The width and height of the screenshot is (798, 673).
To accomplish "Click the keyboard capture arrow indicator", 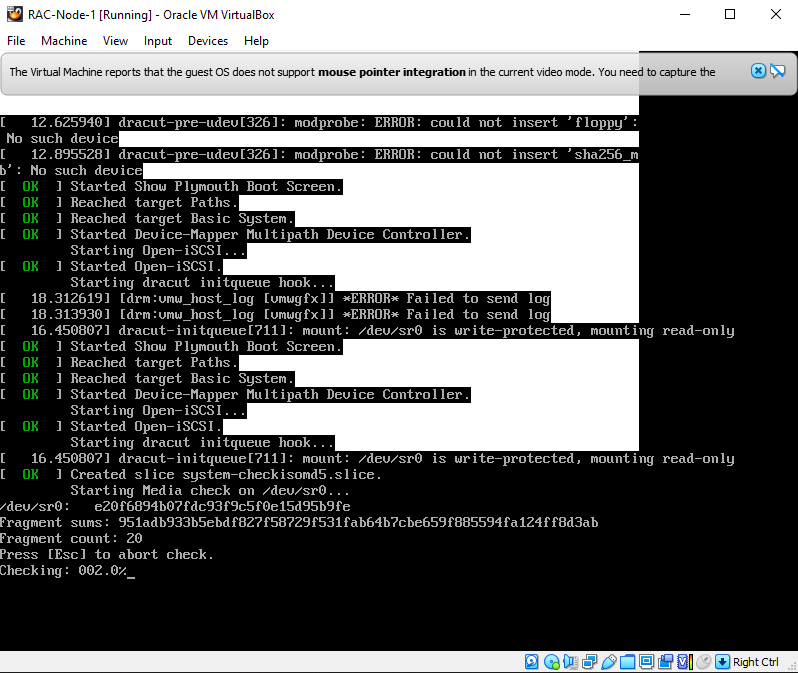I will (x=723, y=662).
